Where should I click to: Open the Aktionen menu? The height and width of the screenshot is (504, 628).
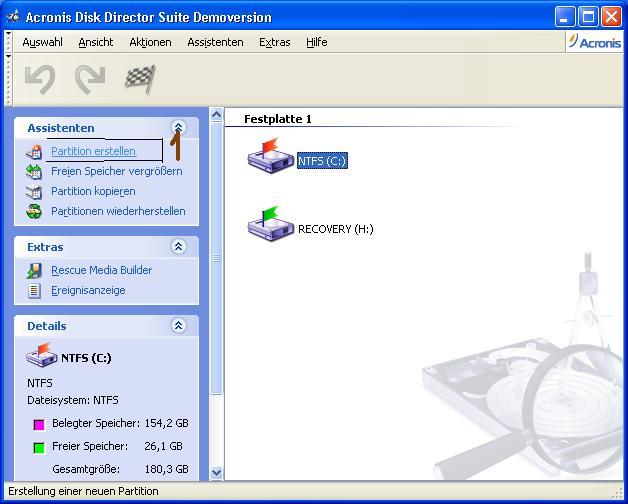[150, 42]
